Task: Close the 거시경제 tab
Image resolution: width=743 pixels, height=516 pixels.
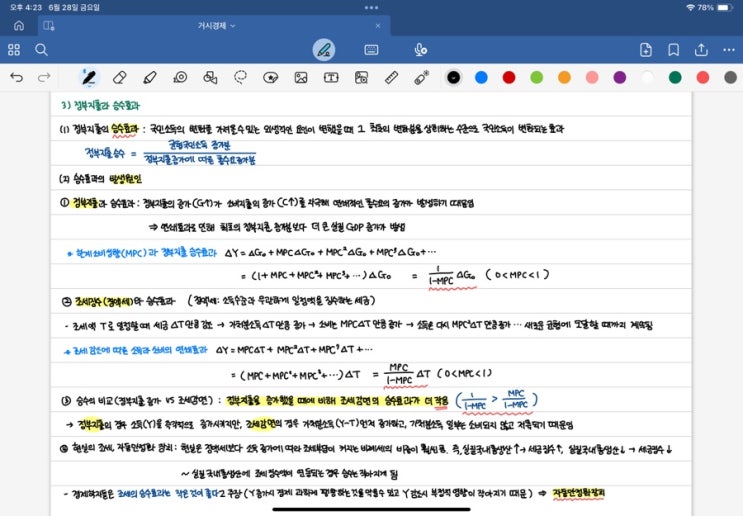Action: click(x=378, y=26)
